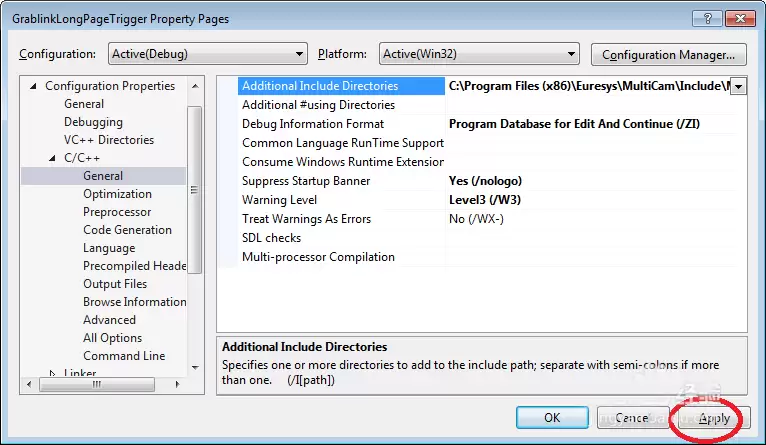The height and width of the screenshot is (445, 766).
Task: Open the Code Generation page
Action: pyautogui.click(x=127, y=230)
